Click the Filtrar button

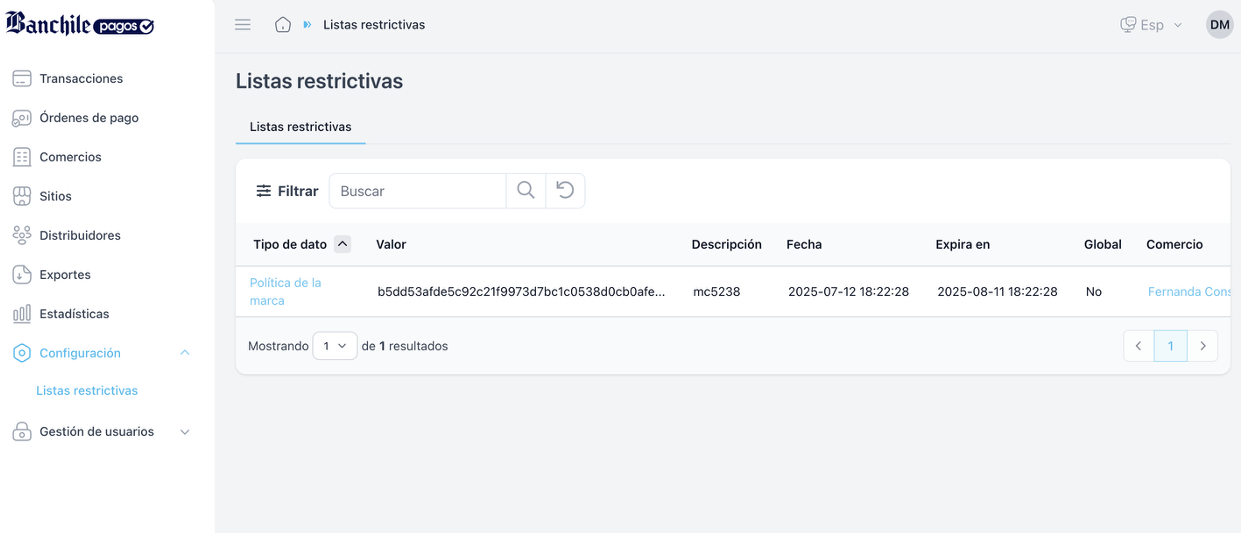tap(287, 191)
